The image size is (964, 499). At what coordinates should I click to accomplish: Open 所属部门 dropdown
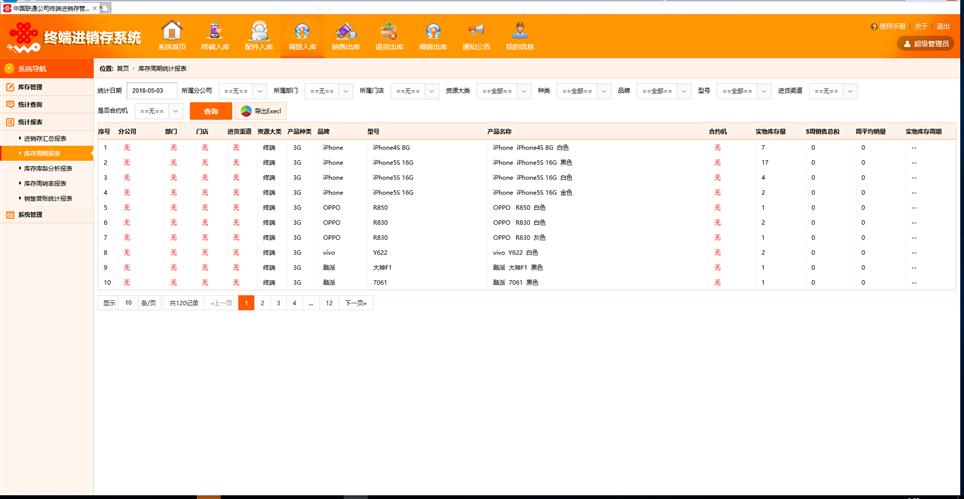pyautogui.click(x=329, y=91)
